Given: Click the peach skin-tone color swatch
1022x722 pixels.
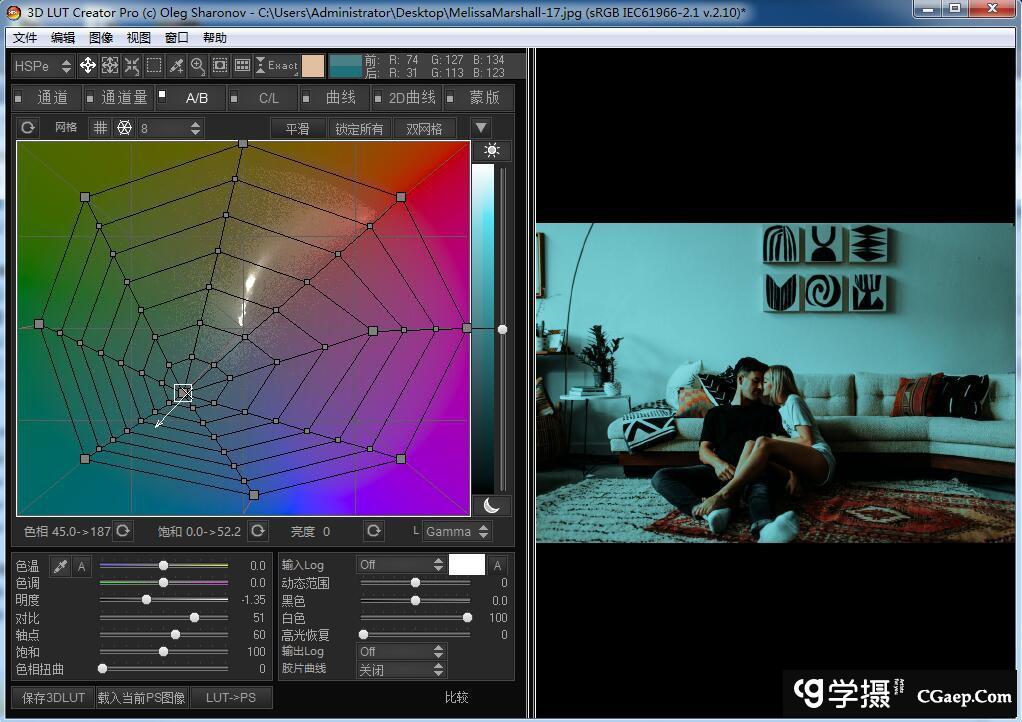Looking at the screenshot, I should 313,66.
